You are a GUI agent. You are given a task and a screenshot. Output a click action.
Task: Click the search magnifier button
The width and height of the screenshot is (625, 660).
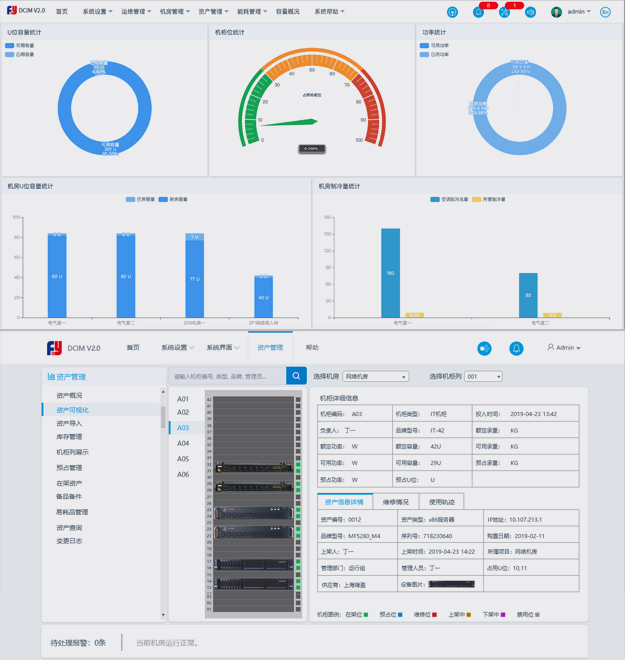296,376
